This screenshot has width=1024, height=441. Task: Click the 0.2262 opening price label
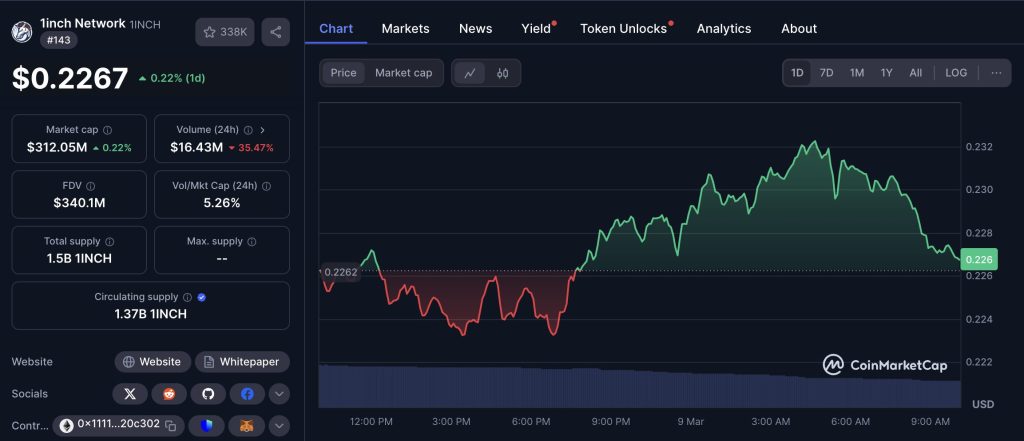pos(340,272)
